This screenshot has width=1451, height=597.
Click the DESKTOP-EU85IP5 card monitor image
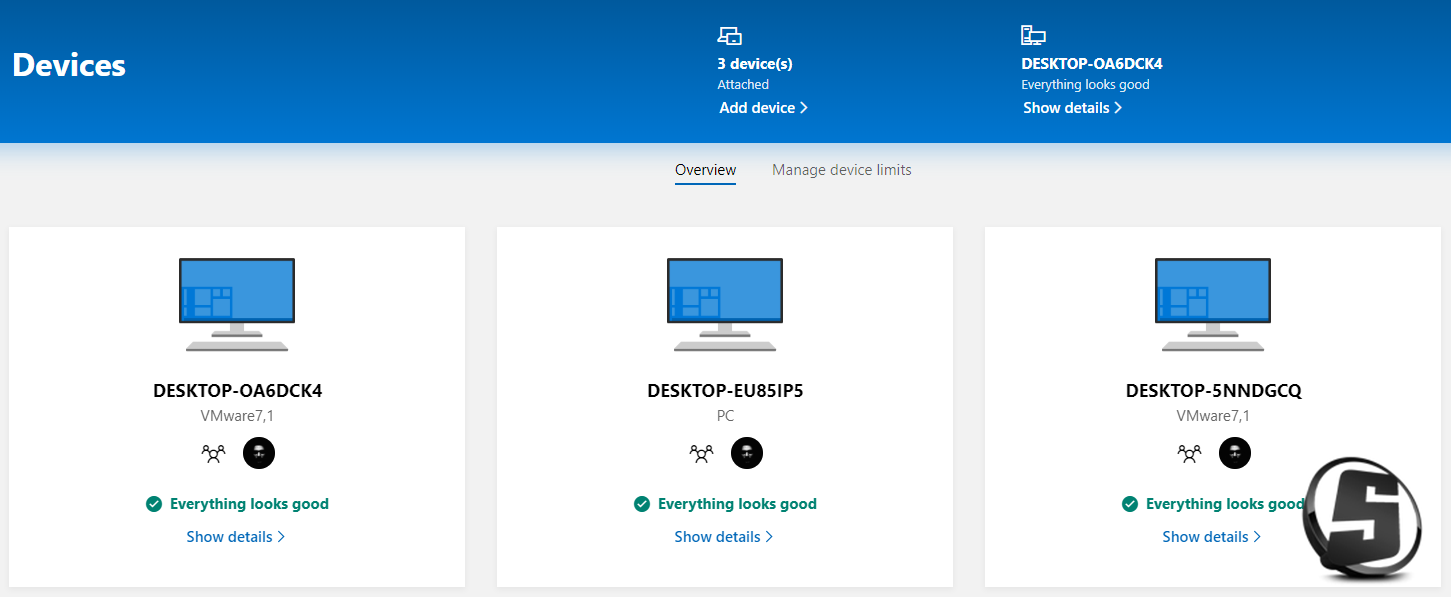tap(725, 304)
